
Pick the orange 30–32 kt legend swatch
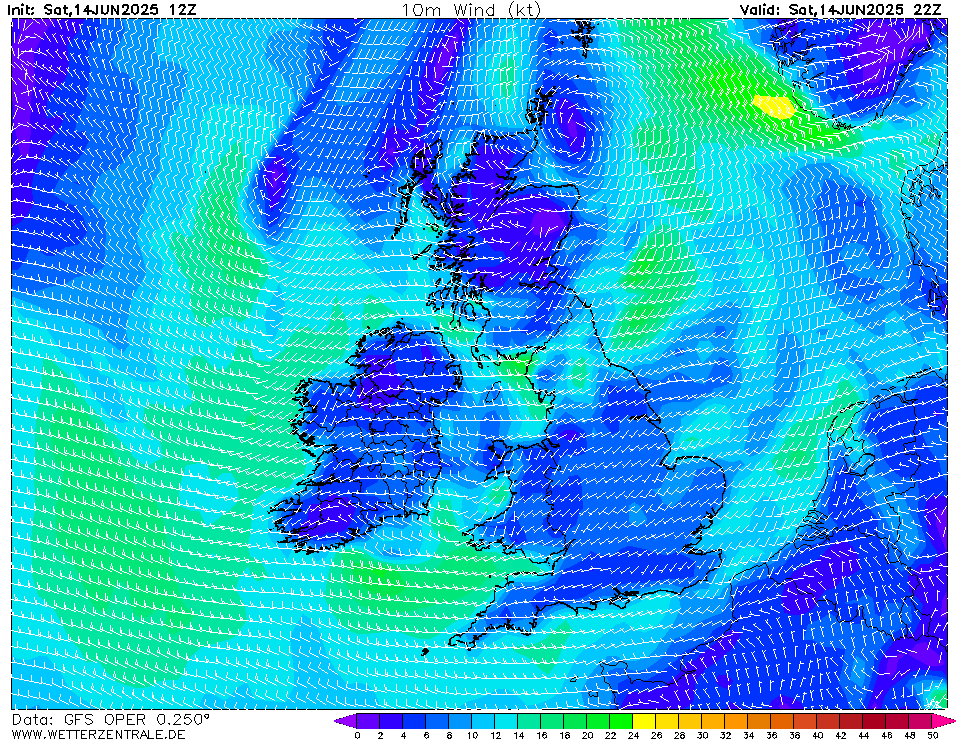713,720
